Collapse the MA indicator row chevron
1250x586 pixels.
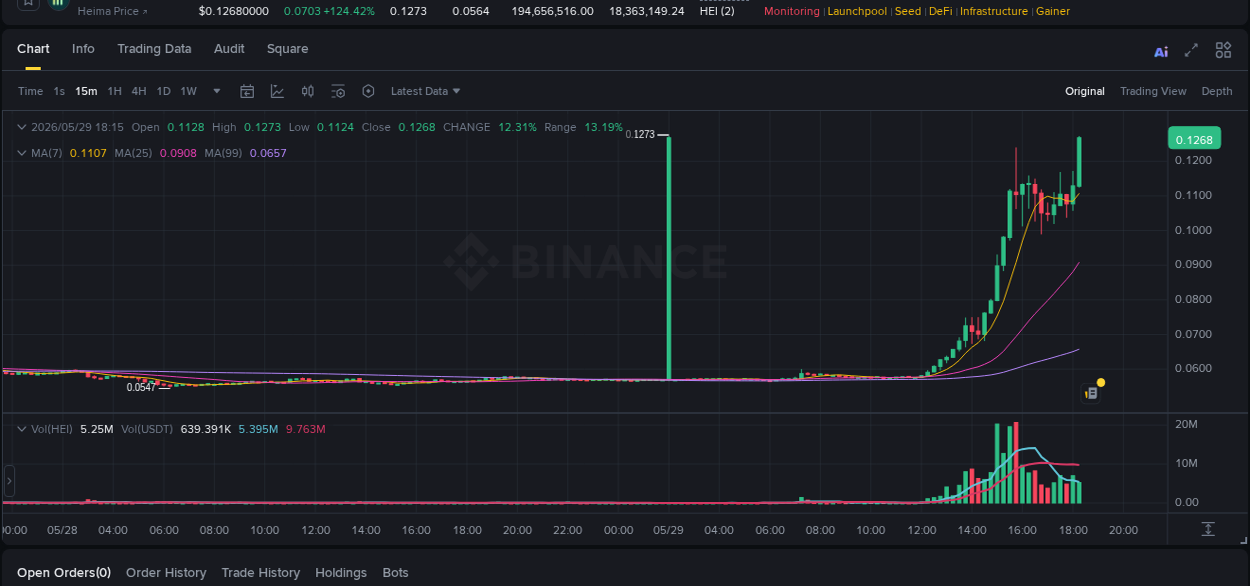click(x=22, y=153)
